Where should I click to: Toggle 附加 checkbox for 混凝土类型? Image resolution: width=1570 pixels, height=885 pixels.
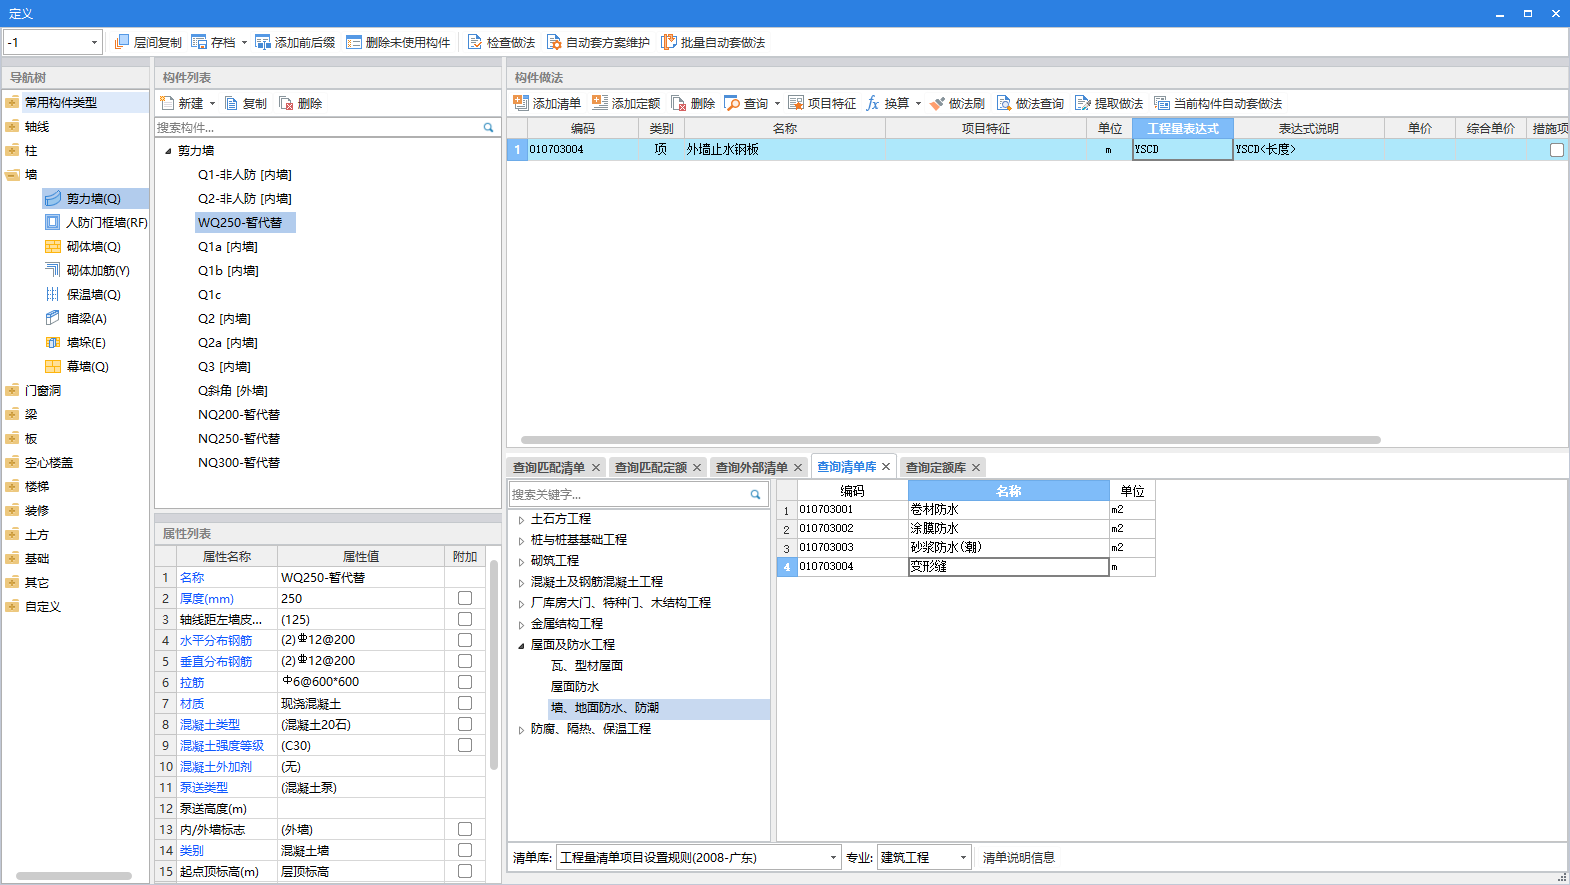[465, 724]
